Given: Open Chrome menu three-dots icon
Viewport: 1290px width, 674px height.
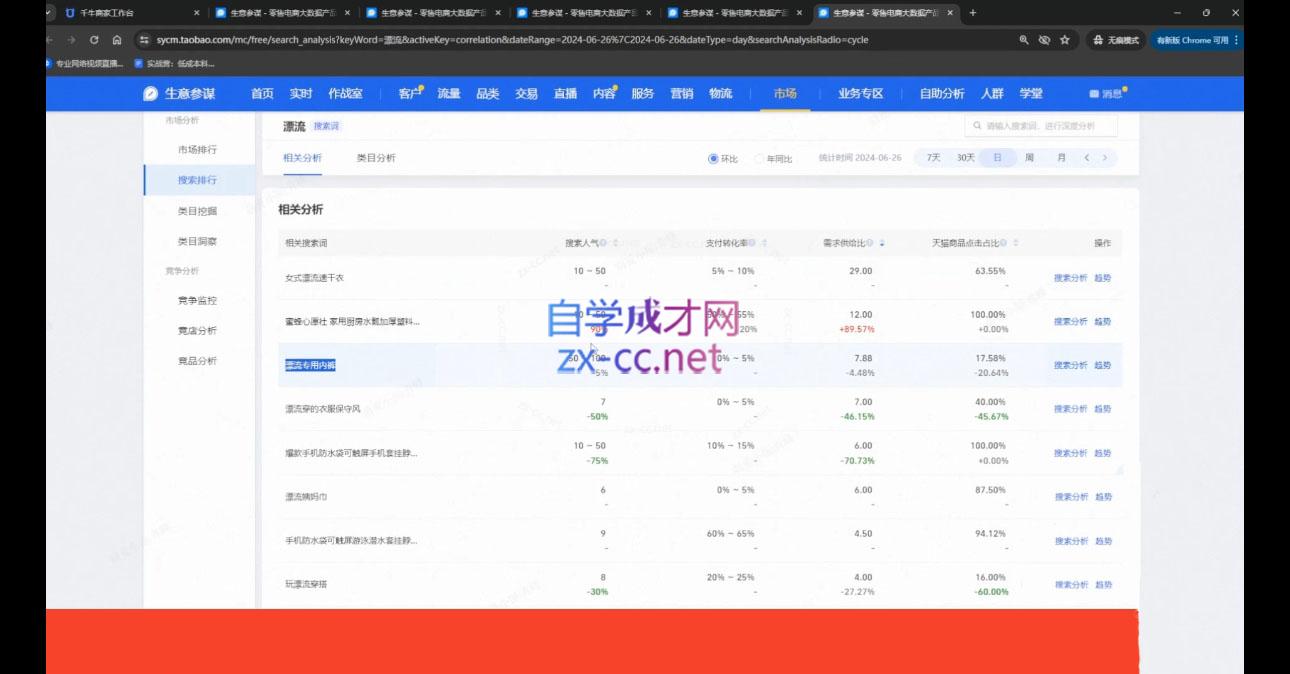Looking at the screenshot, I should click(1237, 40).
